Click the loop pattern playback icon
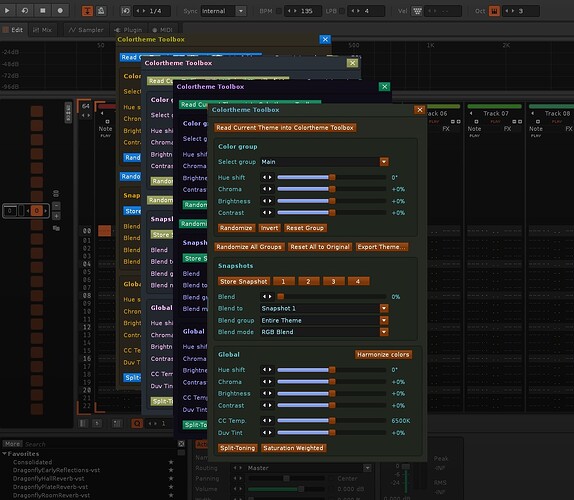Viewport: 574px width, 500px height. pyautogui.click(x=25, y=11)
